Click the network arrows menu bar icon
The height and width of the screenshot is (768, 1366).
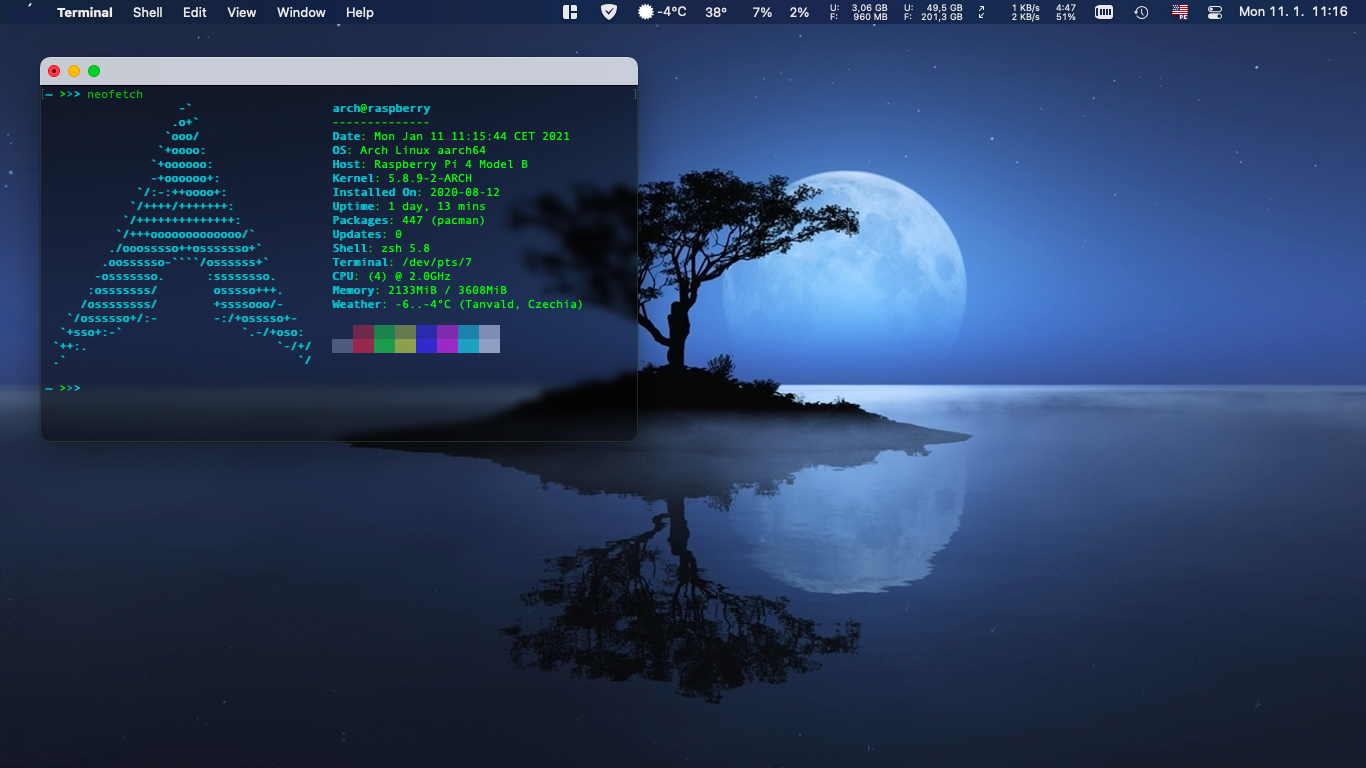click(981, 12)
